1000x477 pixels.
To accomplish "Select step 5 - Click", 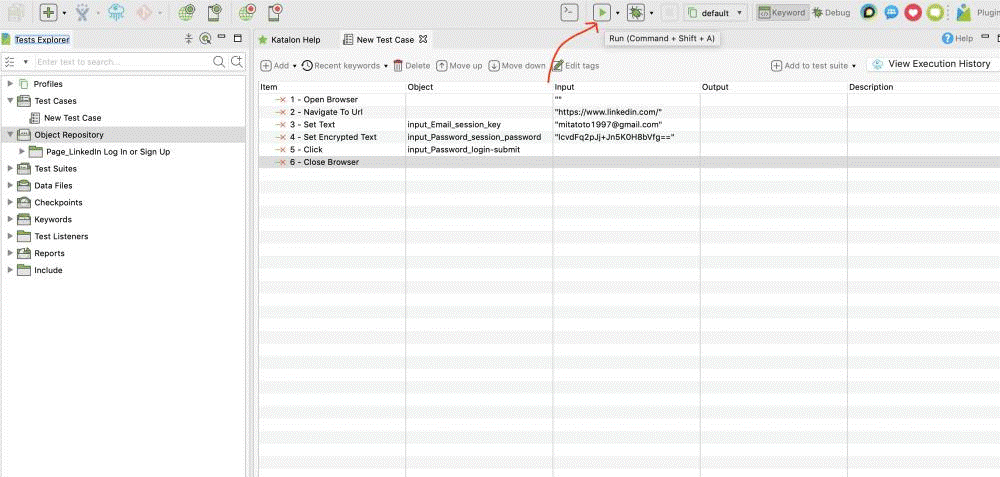I will pyautogui.click(x=305, y=149).
